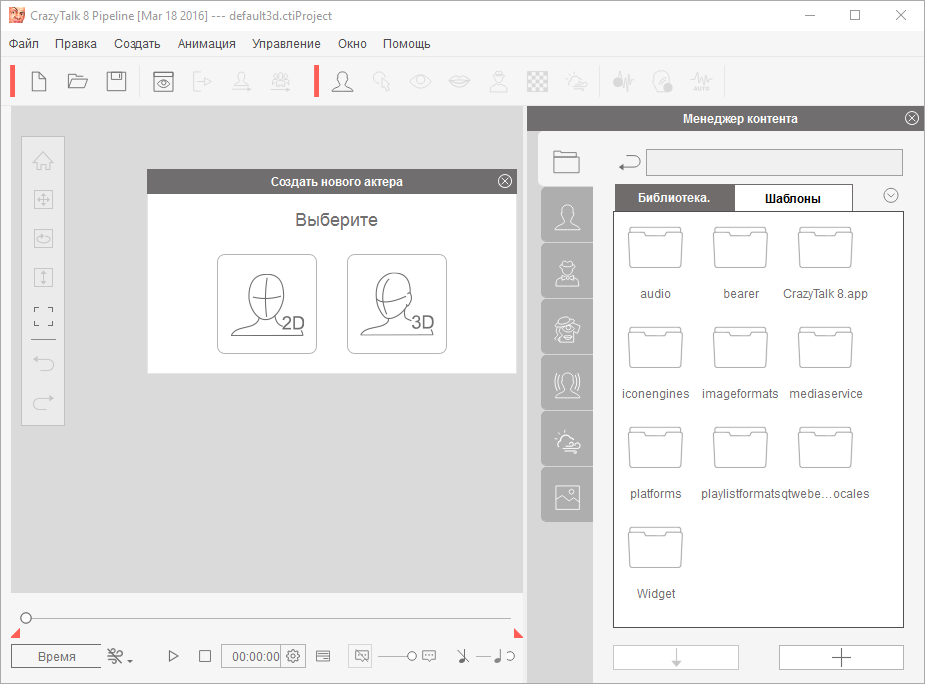Expand the content manager options chevron
The height and width of the screenshot is (684, 925).
click(x=891, y=196)
